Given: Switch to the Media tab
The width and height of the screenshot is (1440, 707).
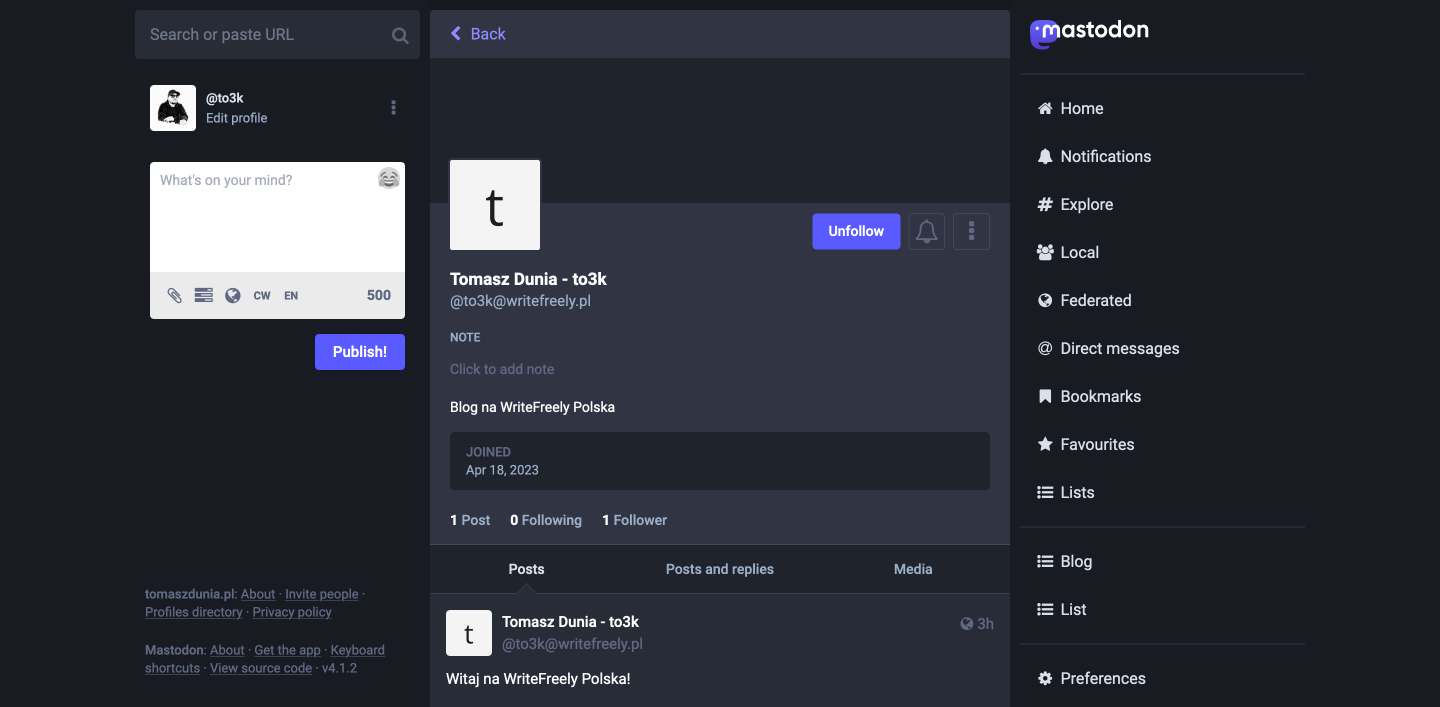Looking at the screenshot, I should coord(913,569).
